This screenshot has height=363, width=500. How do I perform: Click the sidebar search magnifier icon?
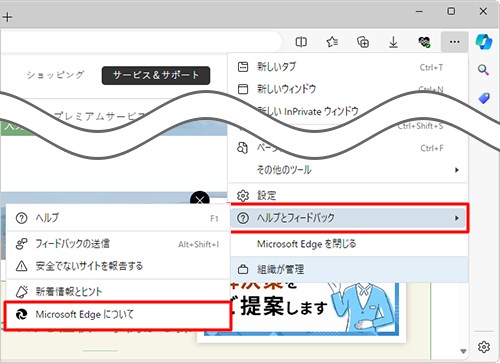(x=483, y=70)
